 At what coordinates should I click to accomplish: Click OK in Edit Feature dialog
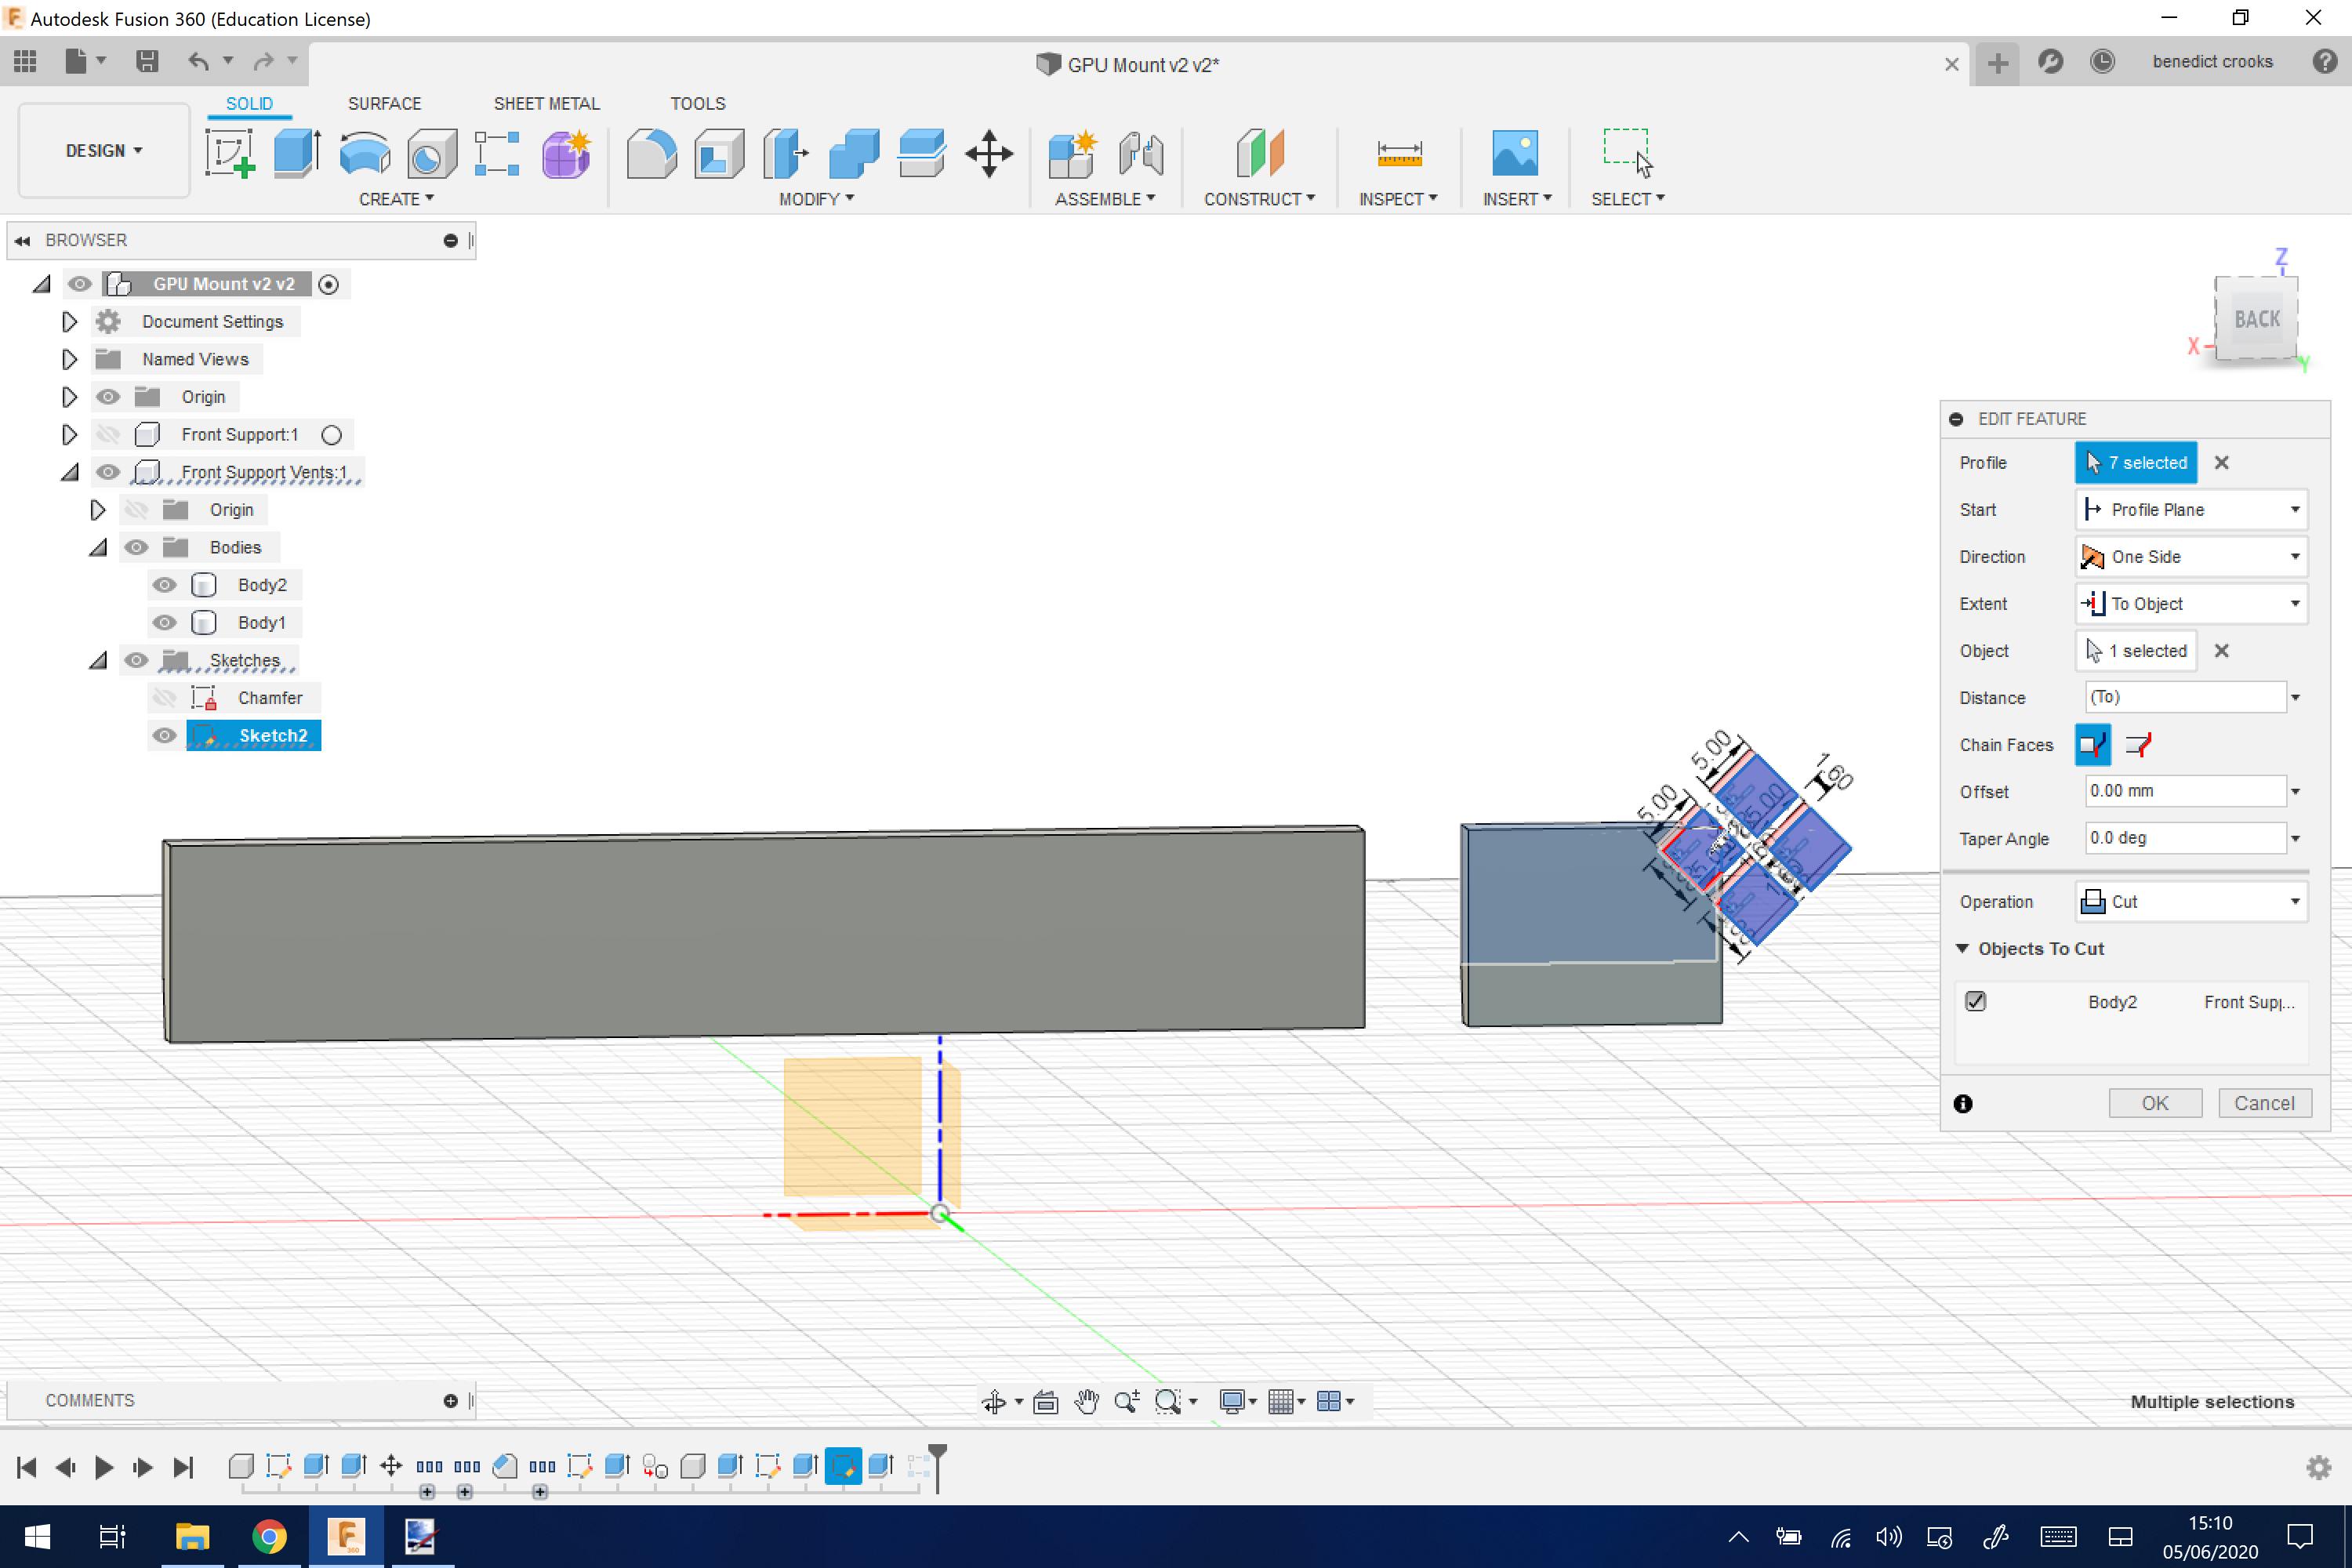click(x=2155, y=1103)
